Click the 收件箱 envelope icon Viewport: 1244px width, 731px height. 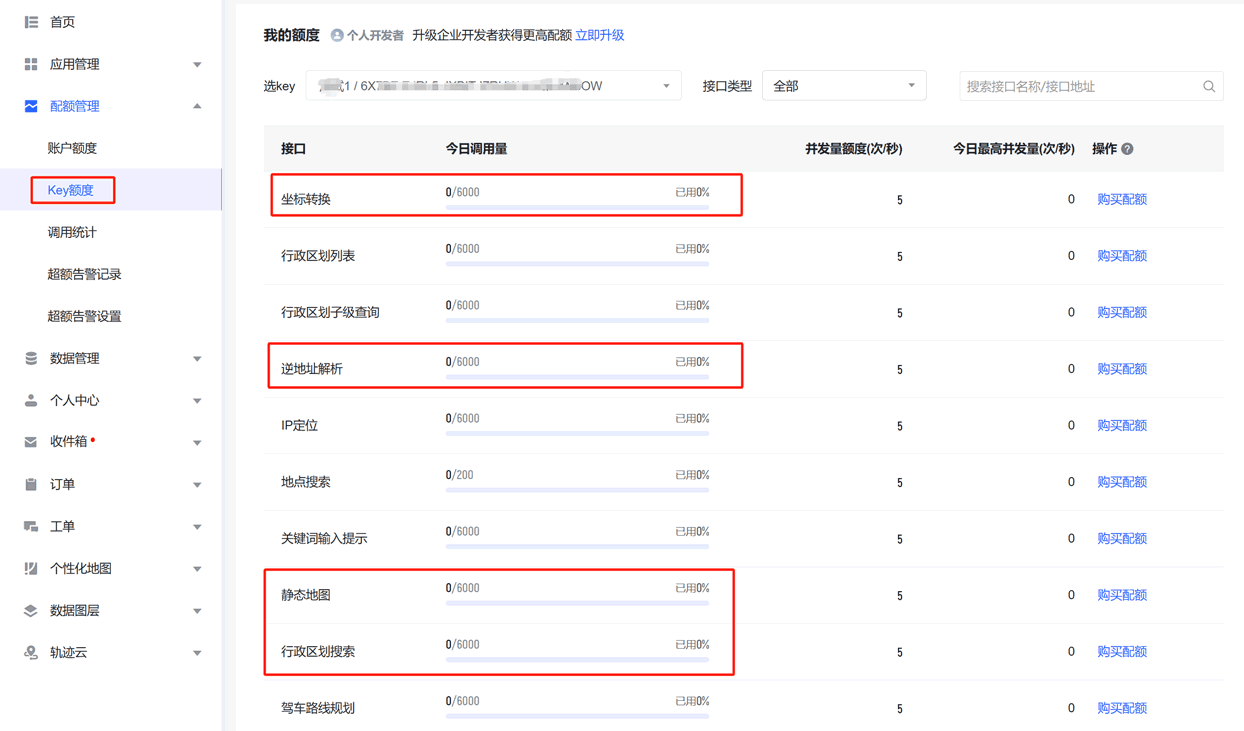(31, 442)
